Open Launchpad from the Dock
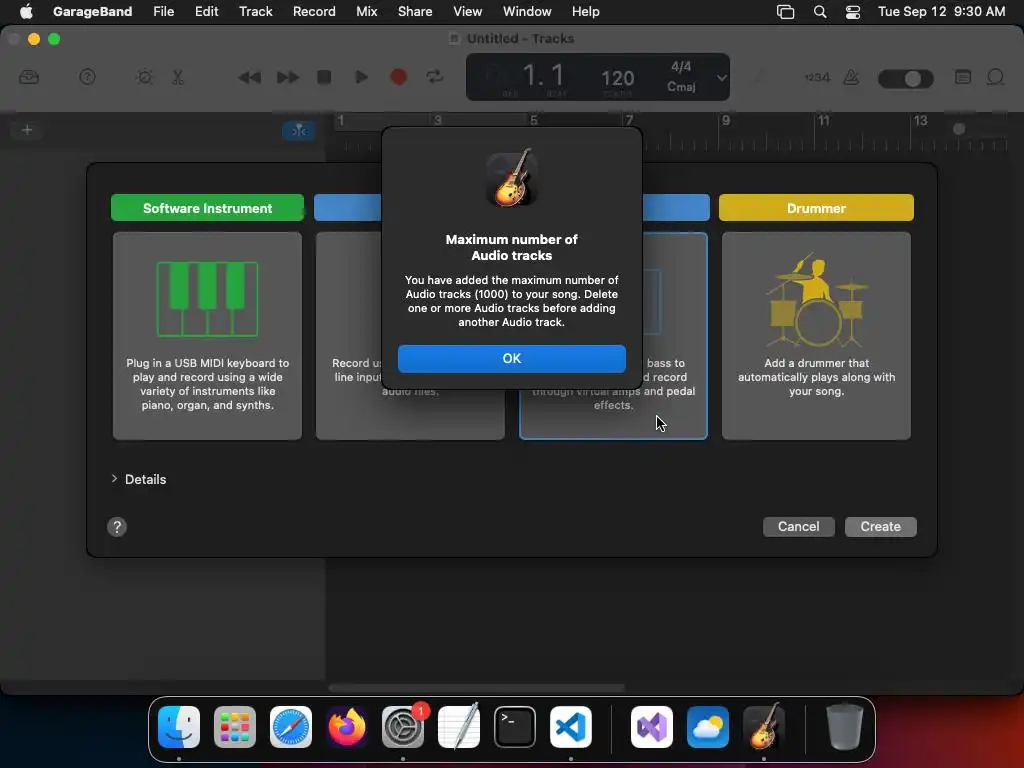1024x768 pixels. (234, 726)
